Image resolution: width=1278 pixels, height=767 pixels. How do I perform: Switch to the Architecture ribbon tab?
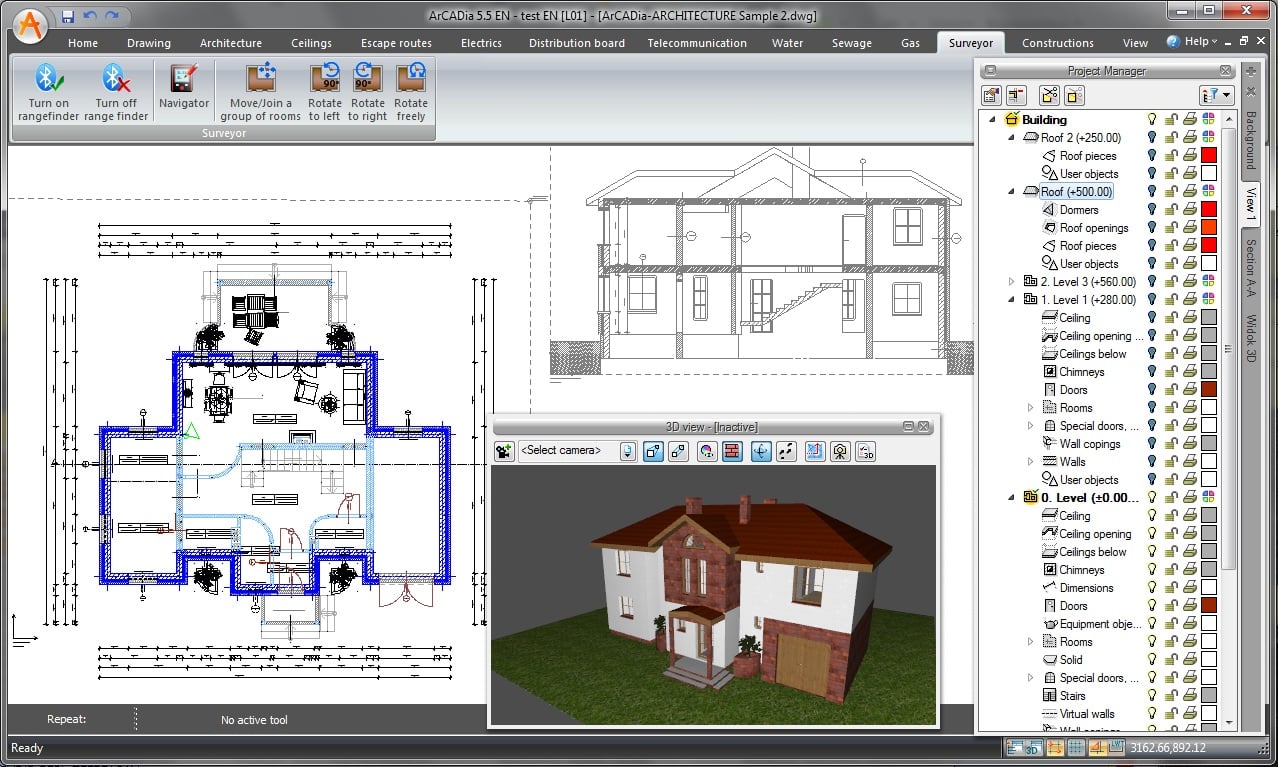(230, 43)
